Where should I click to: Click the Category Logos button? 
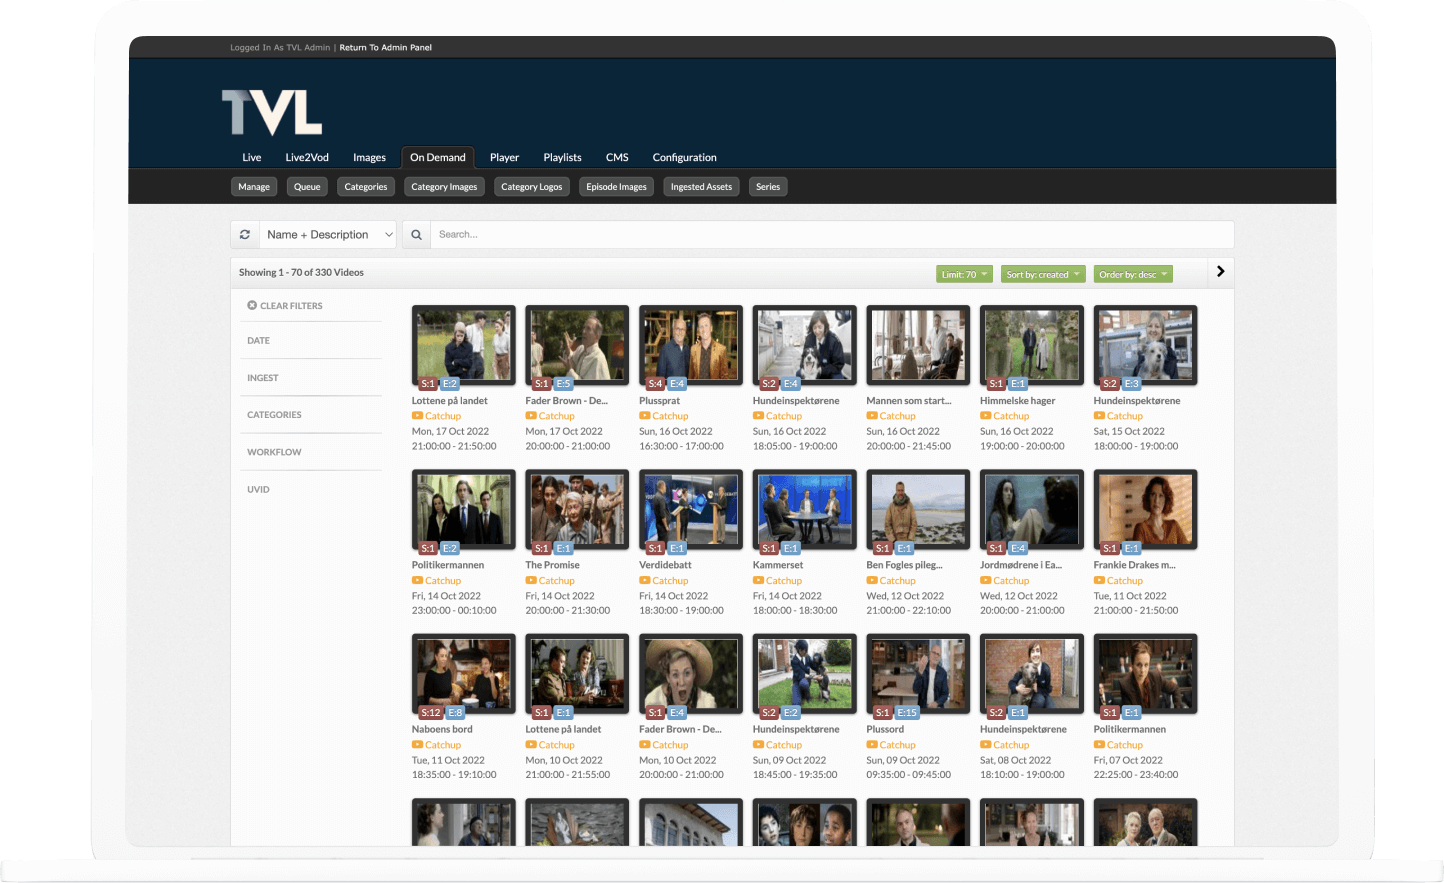click(532, 187)
